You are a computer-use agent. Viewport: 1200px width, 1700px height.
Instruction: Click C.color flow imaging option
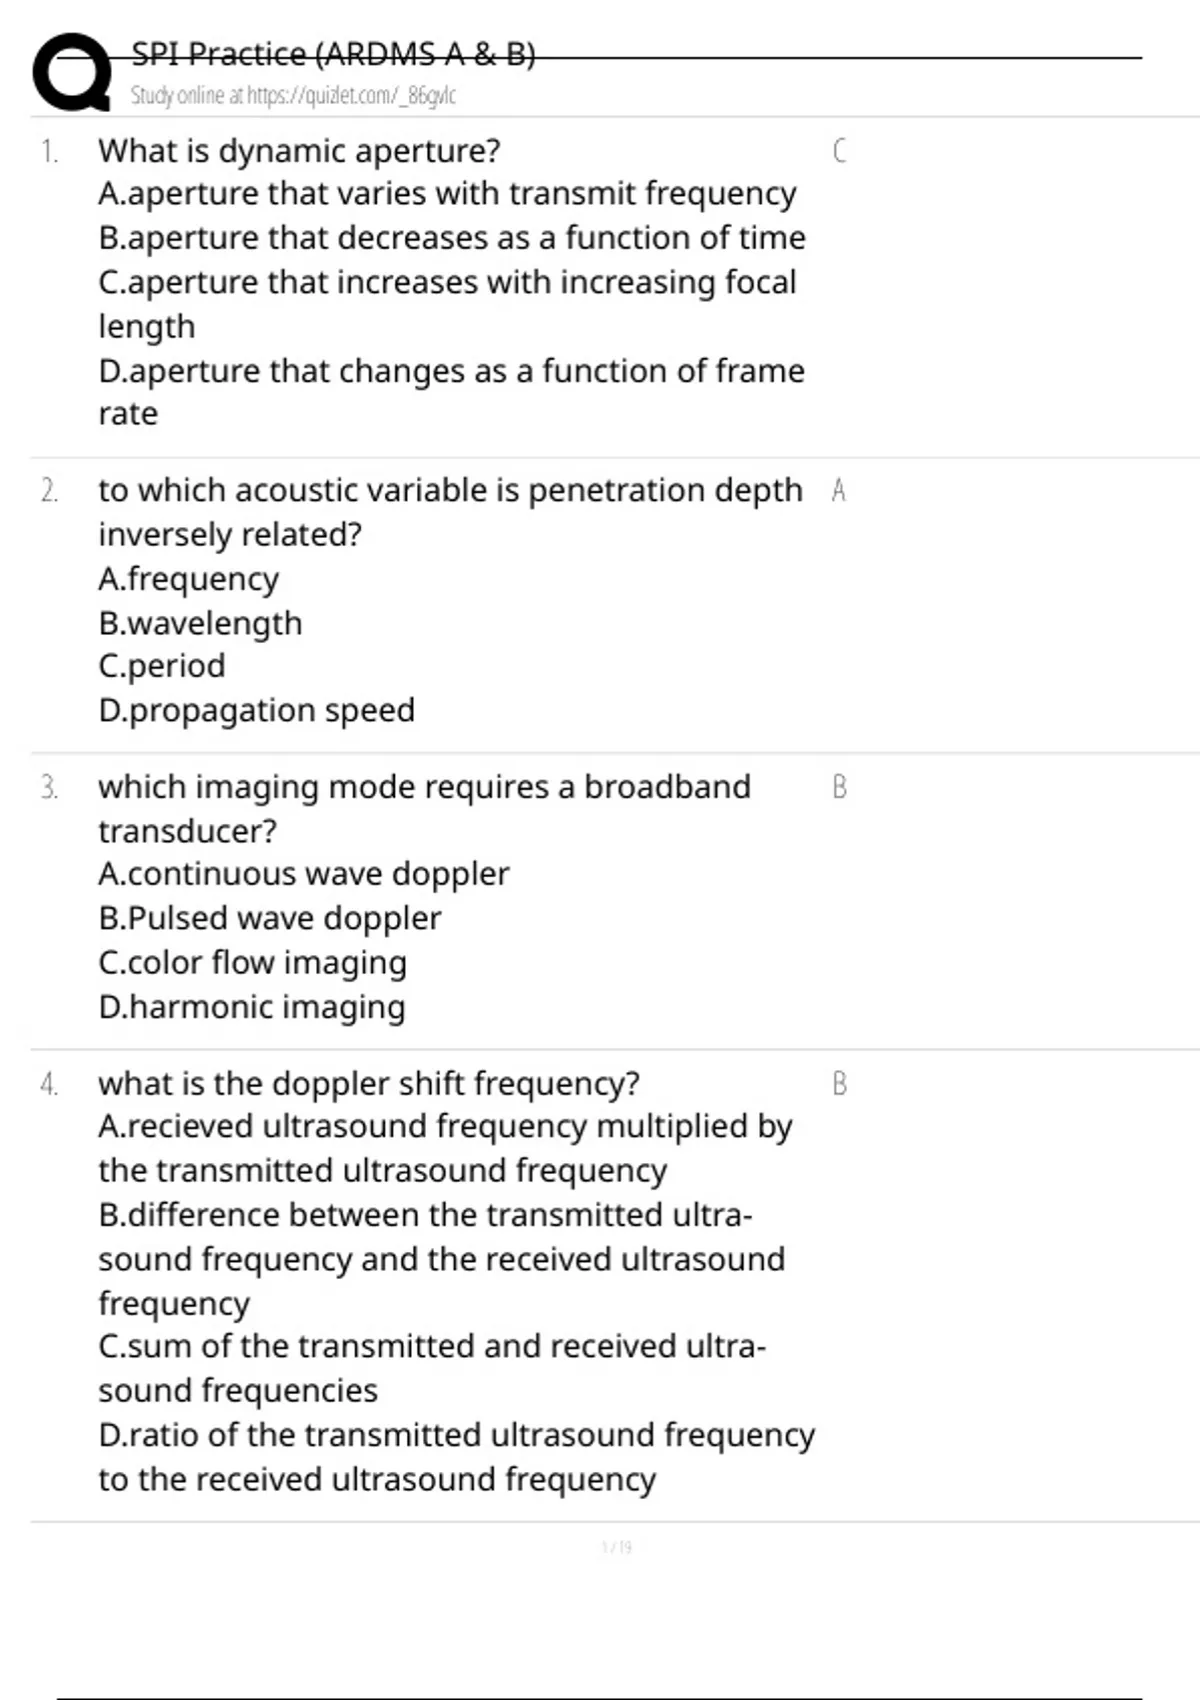point(253,962)
